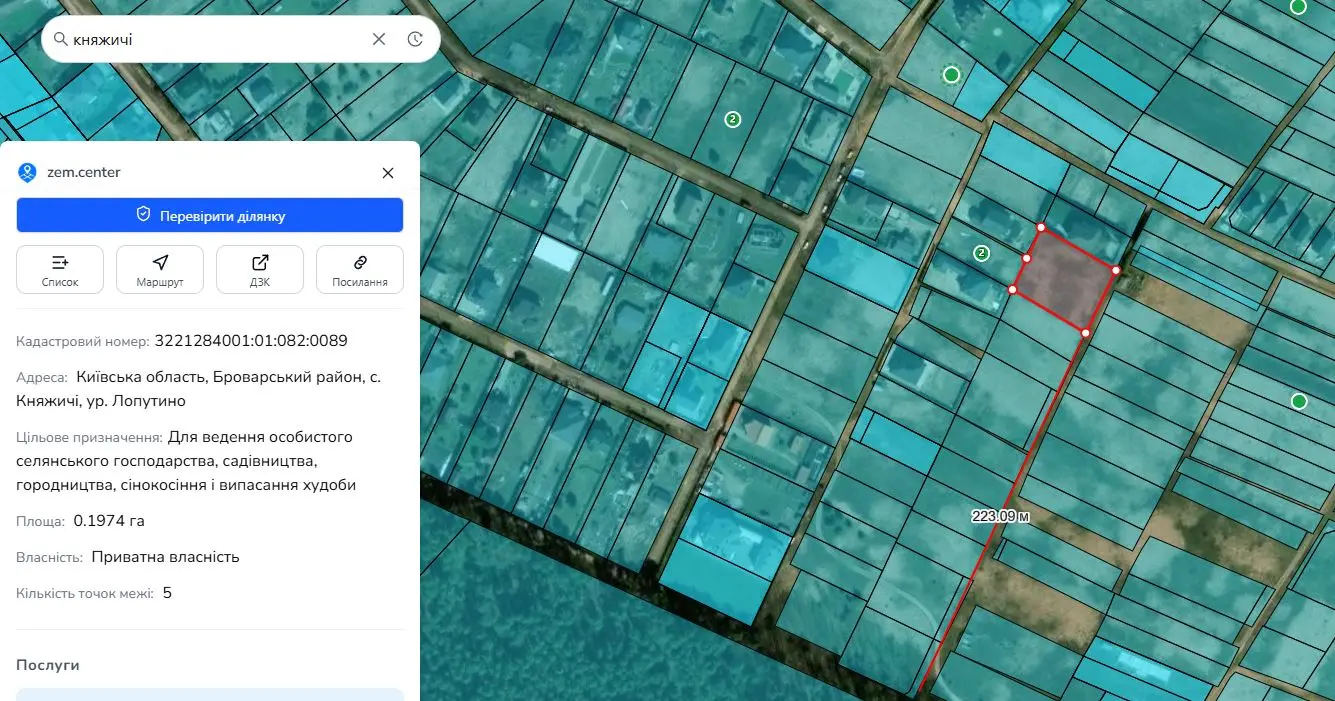
Task: Click 'Перевірити ділянку' blue button
Action: (210, 215)
